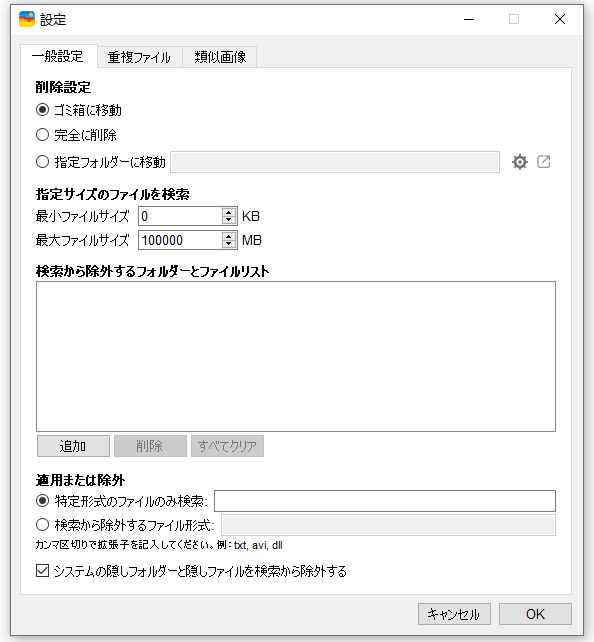
Task: Click the 特定形式のファイルのみ検索 text field
Action: (x=385, y=501)
